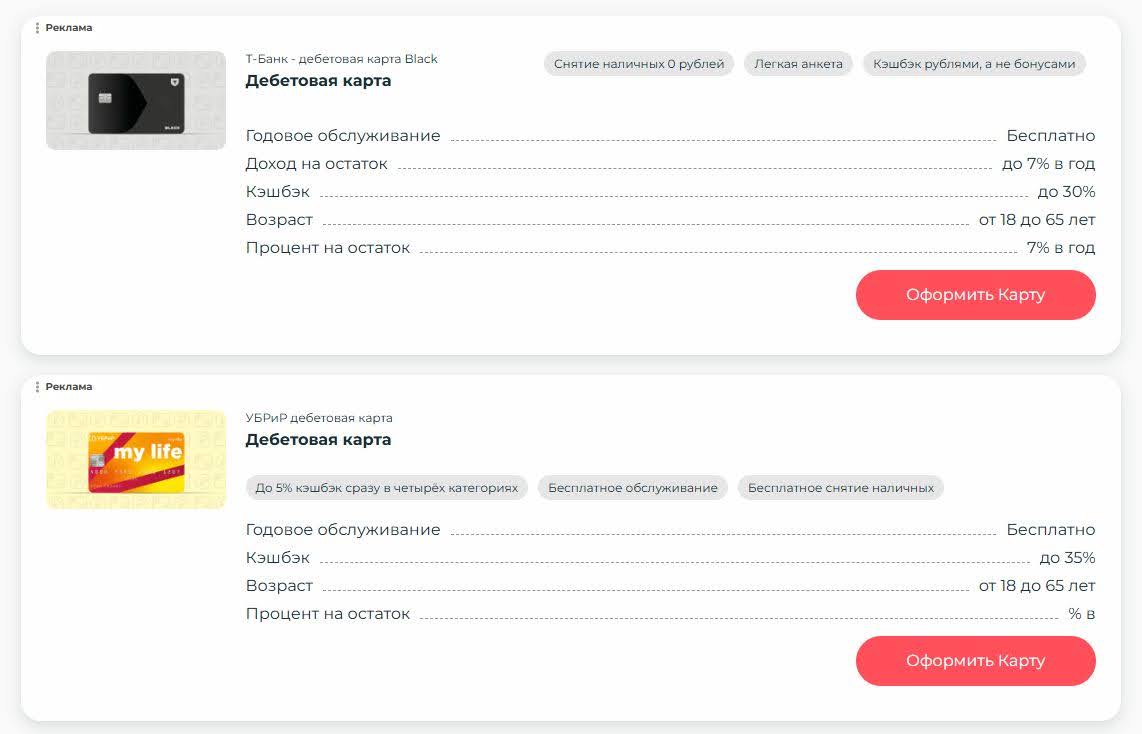Select the 'Кэшбэк рублями, а не бонусами' chip

pyautogui.click(x=973, y=63)
